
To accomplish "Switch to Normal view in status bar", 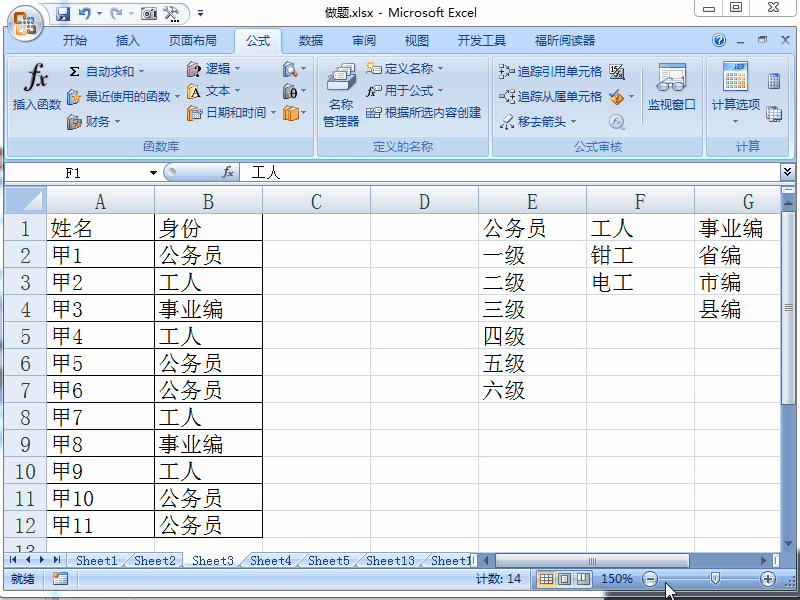I will pyautogui.click(x=546, y=579).
